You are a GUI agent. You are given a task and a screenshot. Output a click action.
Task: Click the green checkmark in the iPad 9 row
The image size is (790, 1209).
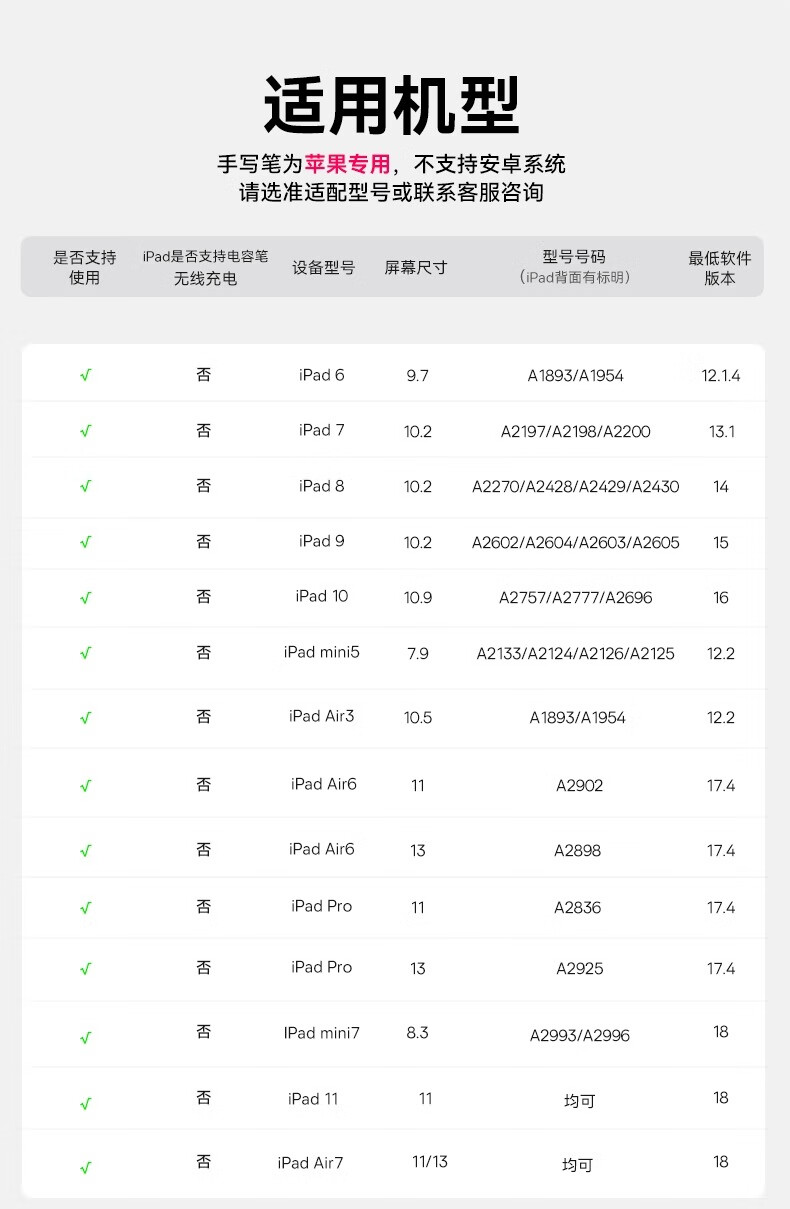85,542
